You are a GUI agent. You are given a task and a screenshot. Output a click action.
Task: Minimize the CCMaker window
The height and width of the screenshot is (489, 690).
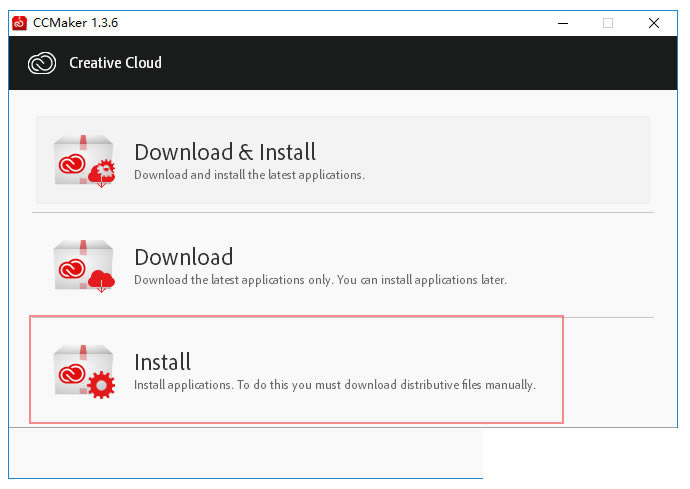pyautogui.click(x=563, y=23)
